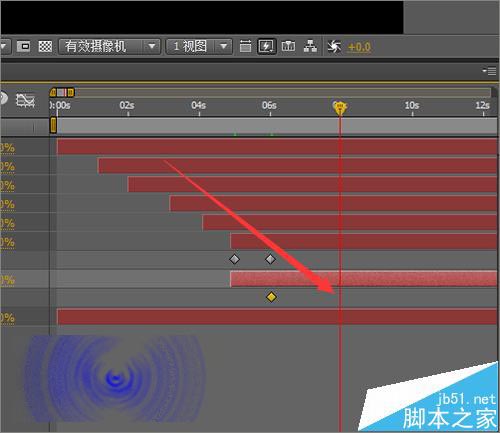The height and width of the screenshot is (433, 500).
Task: Click the 10s mark on time ruler
Action: coord(412,106)
